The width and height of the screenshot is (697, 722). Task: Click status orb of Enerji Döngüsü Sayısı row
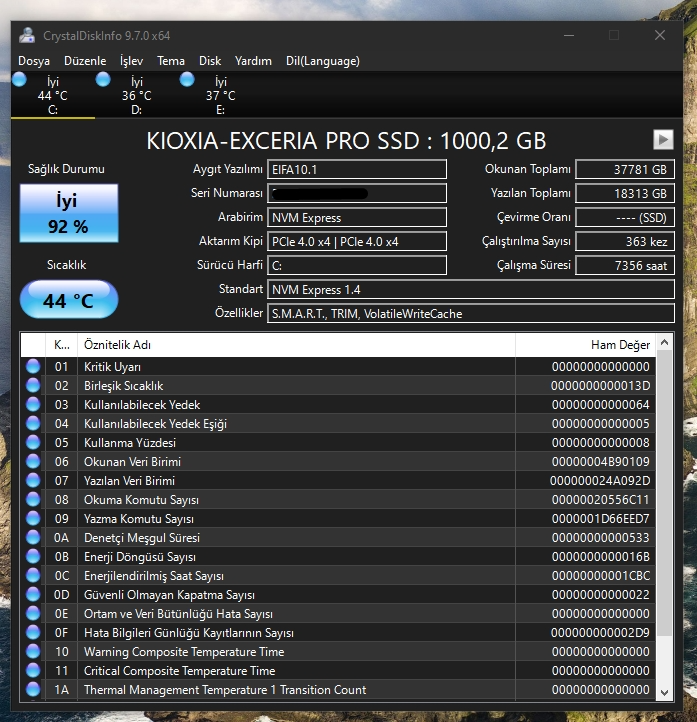pyautogui.click(x=33, y=557)
